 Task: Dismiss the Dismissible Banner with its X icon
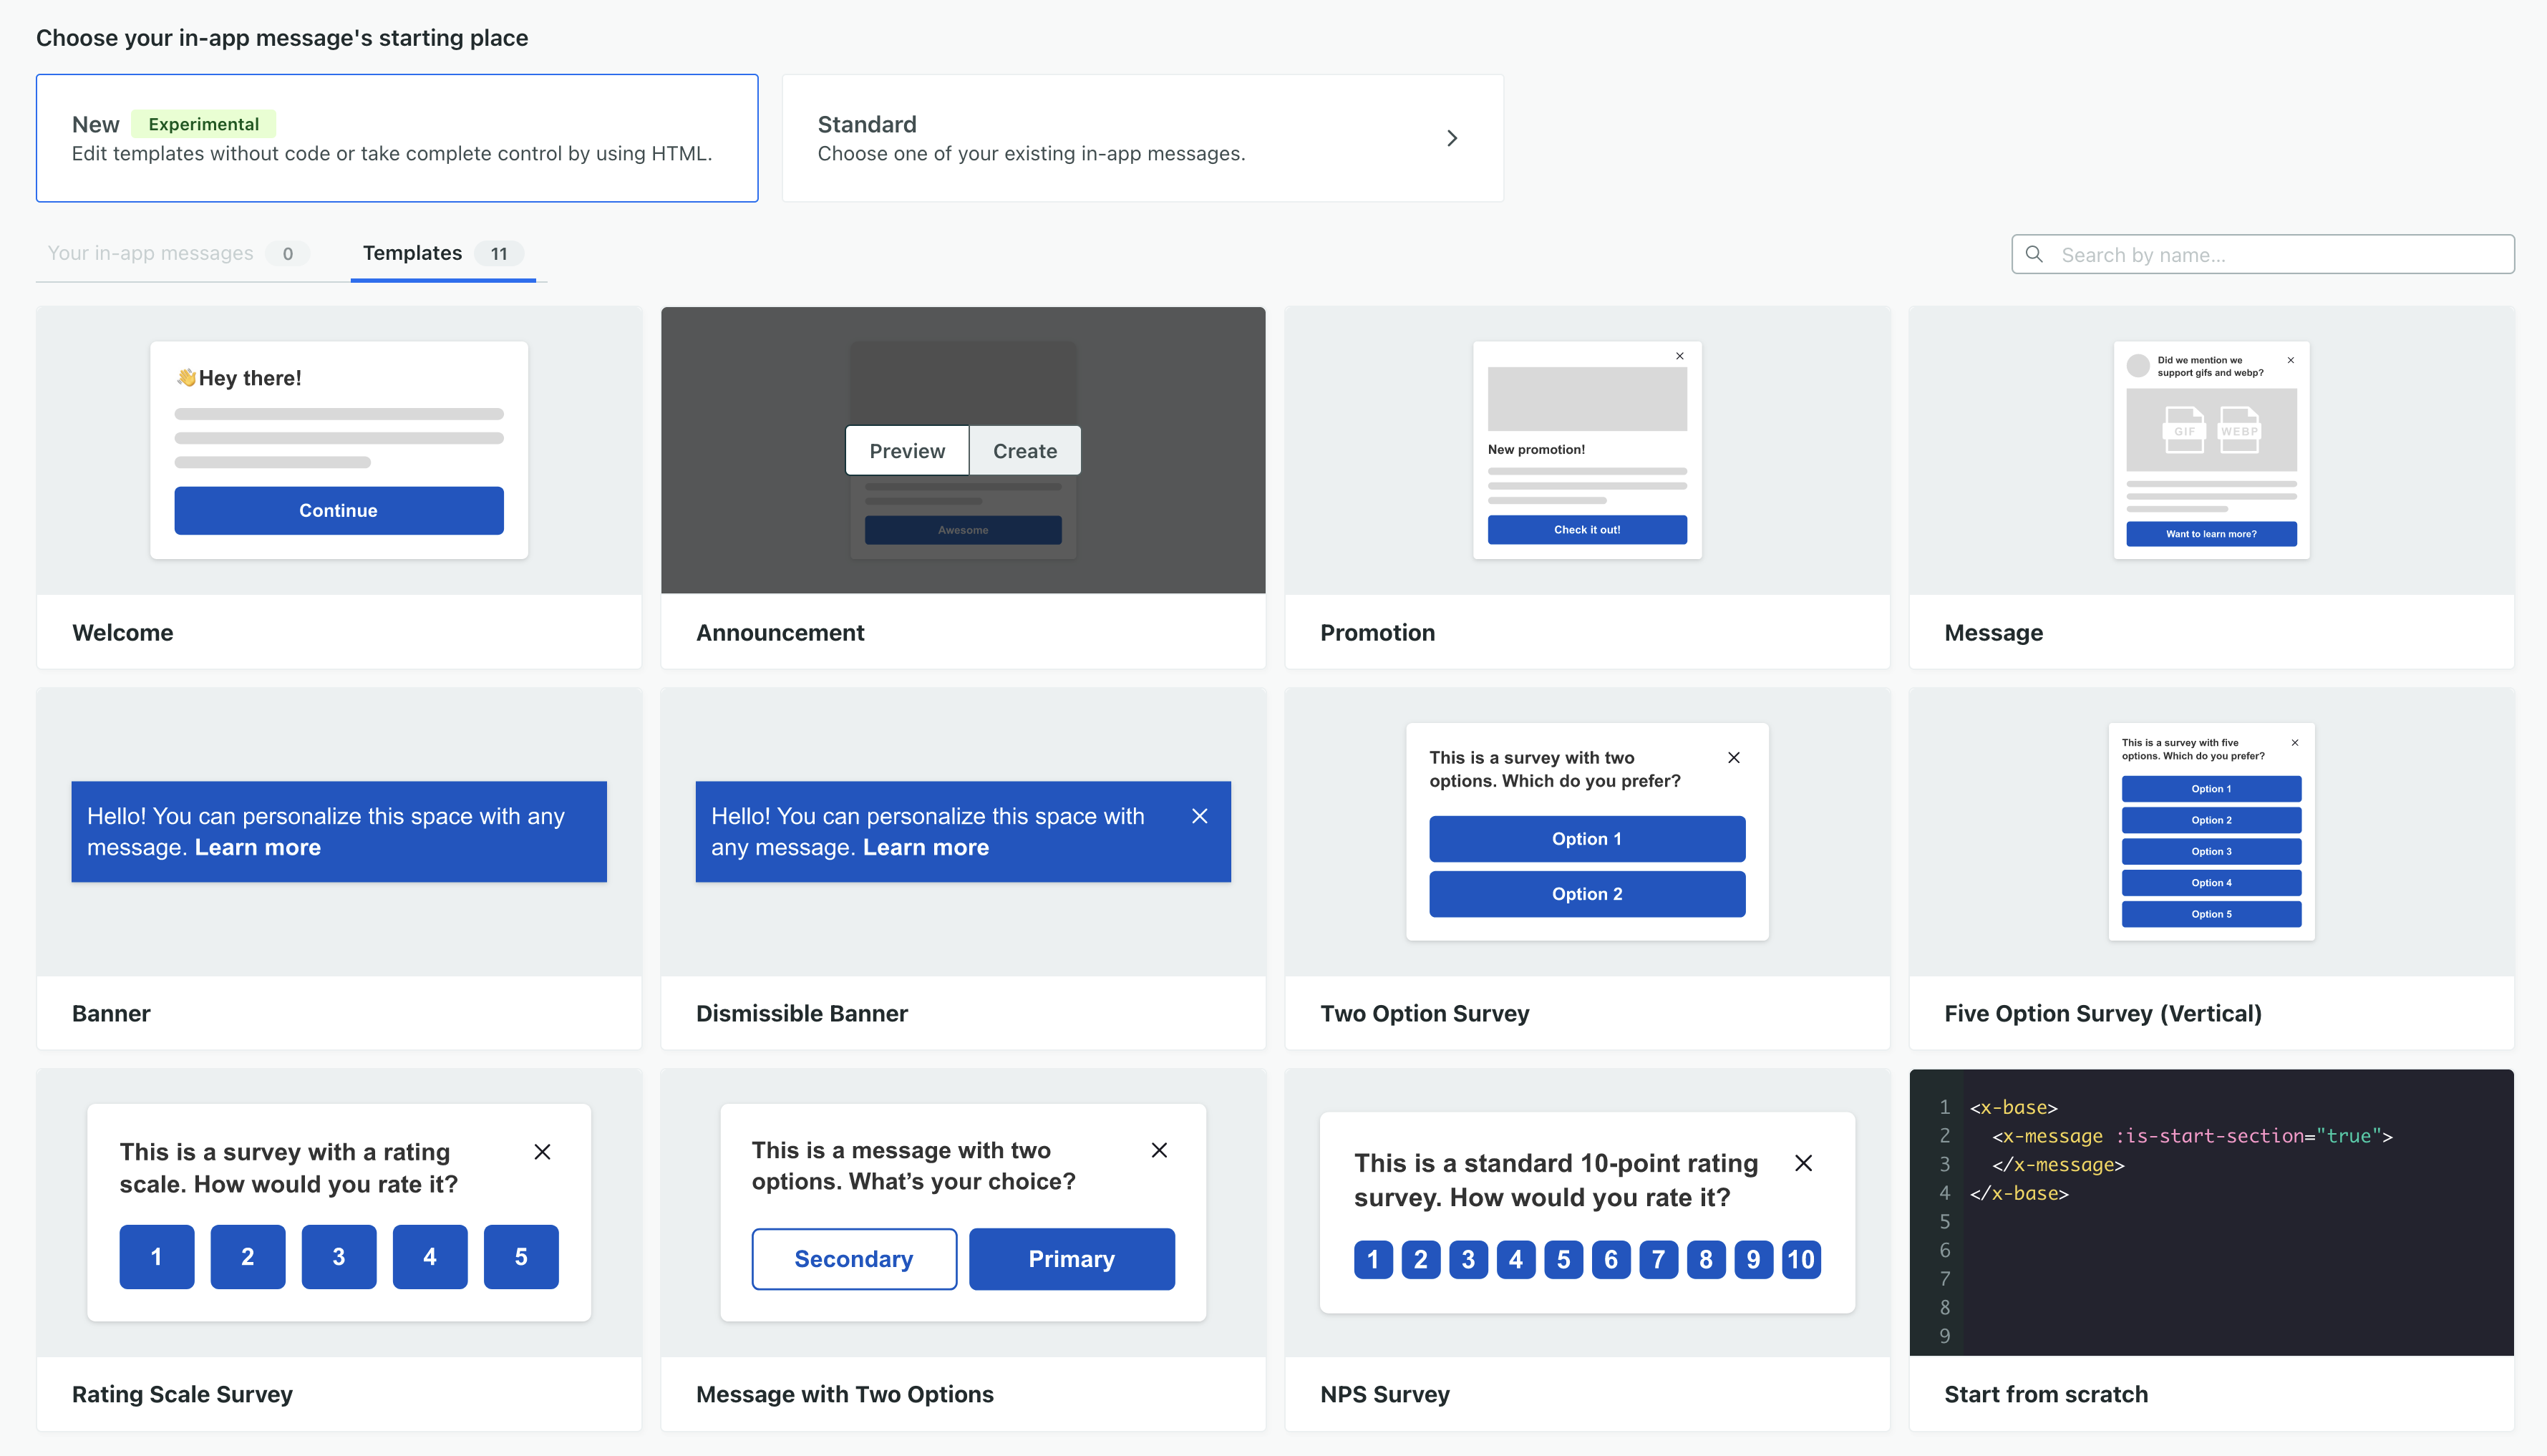1200,816
